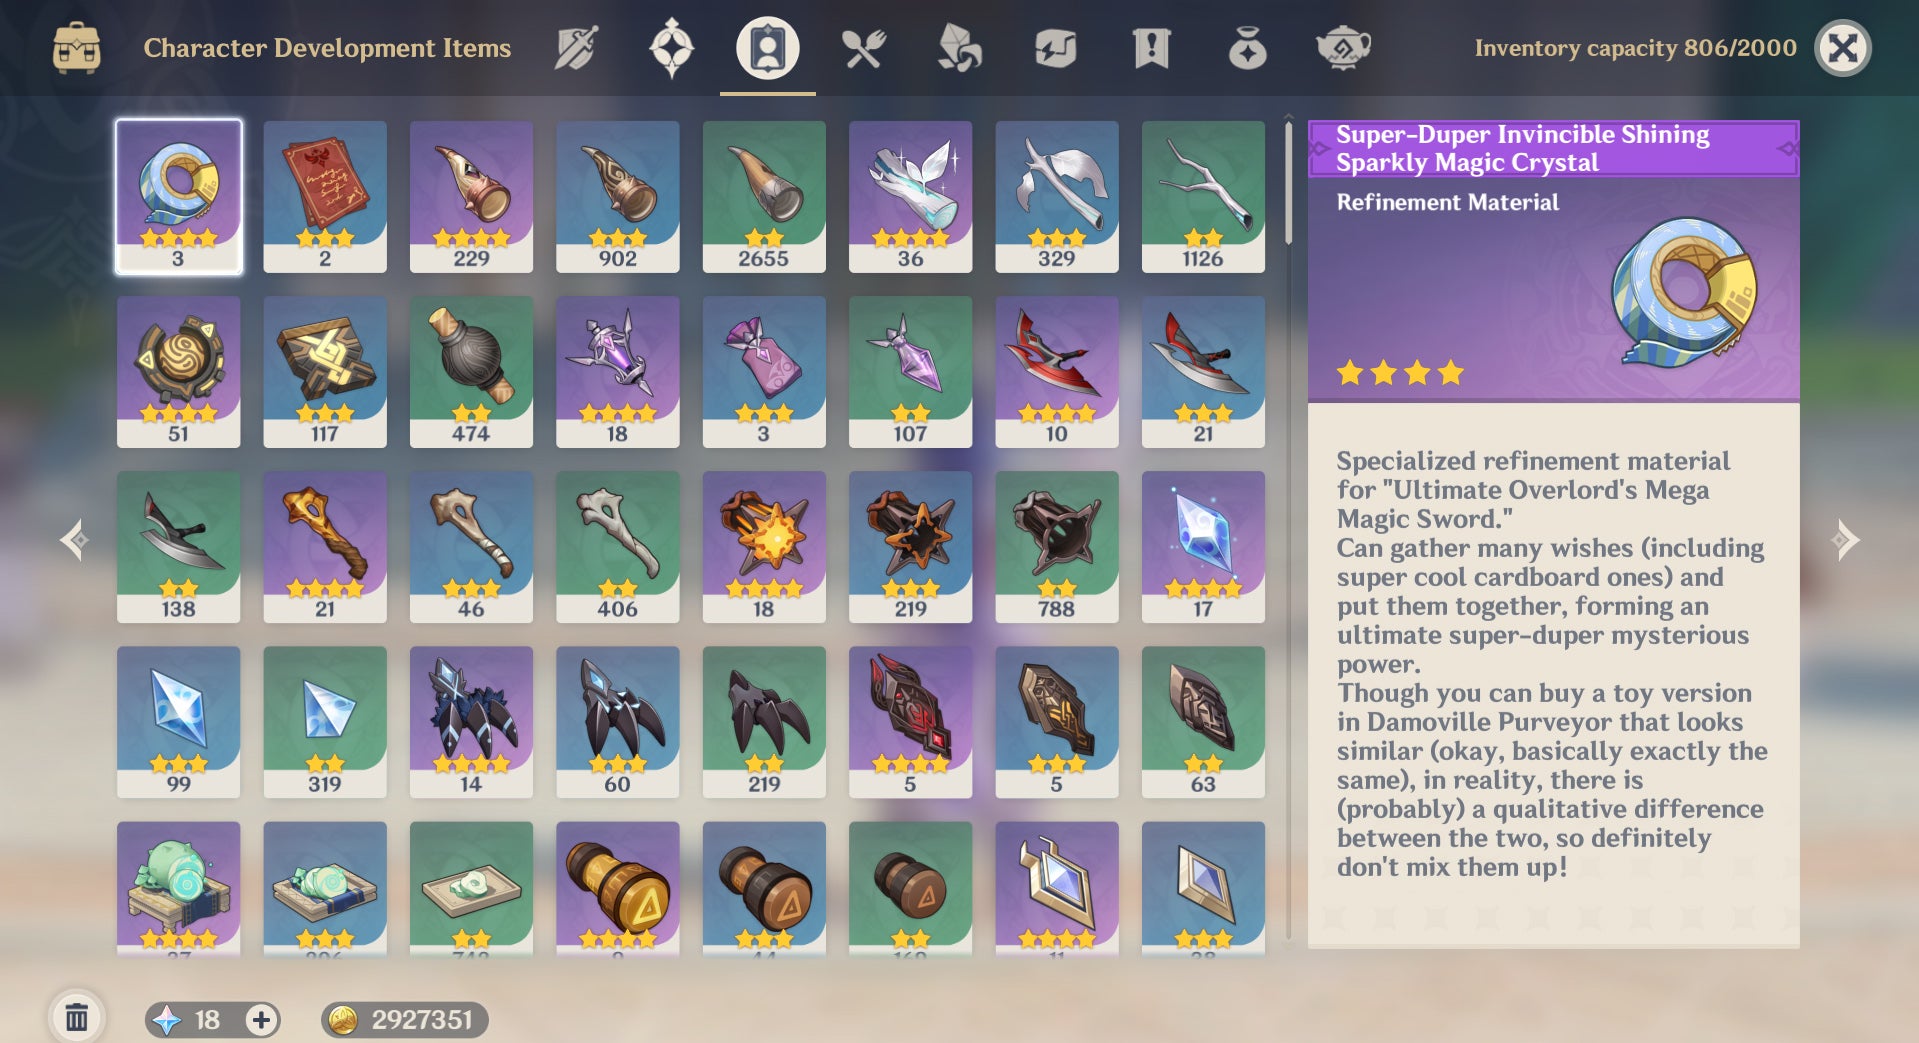
Task: Add Primogems with the plus button
Action: click(261, 1020)
